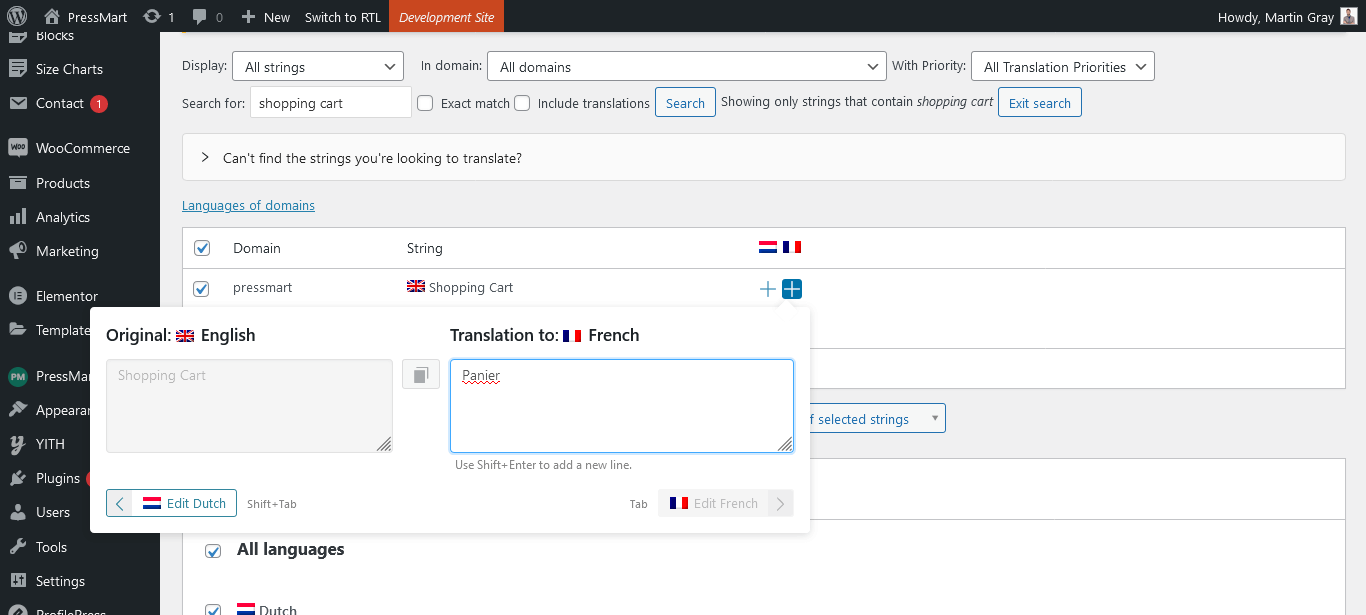1366x615 pixels.
Task: Open the Languages of domains link
Action: pyautogui.click(x=248, y=205)
